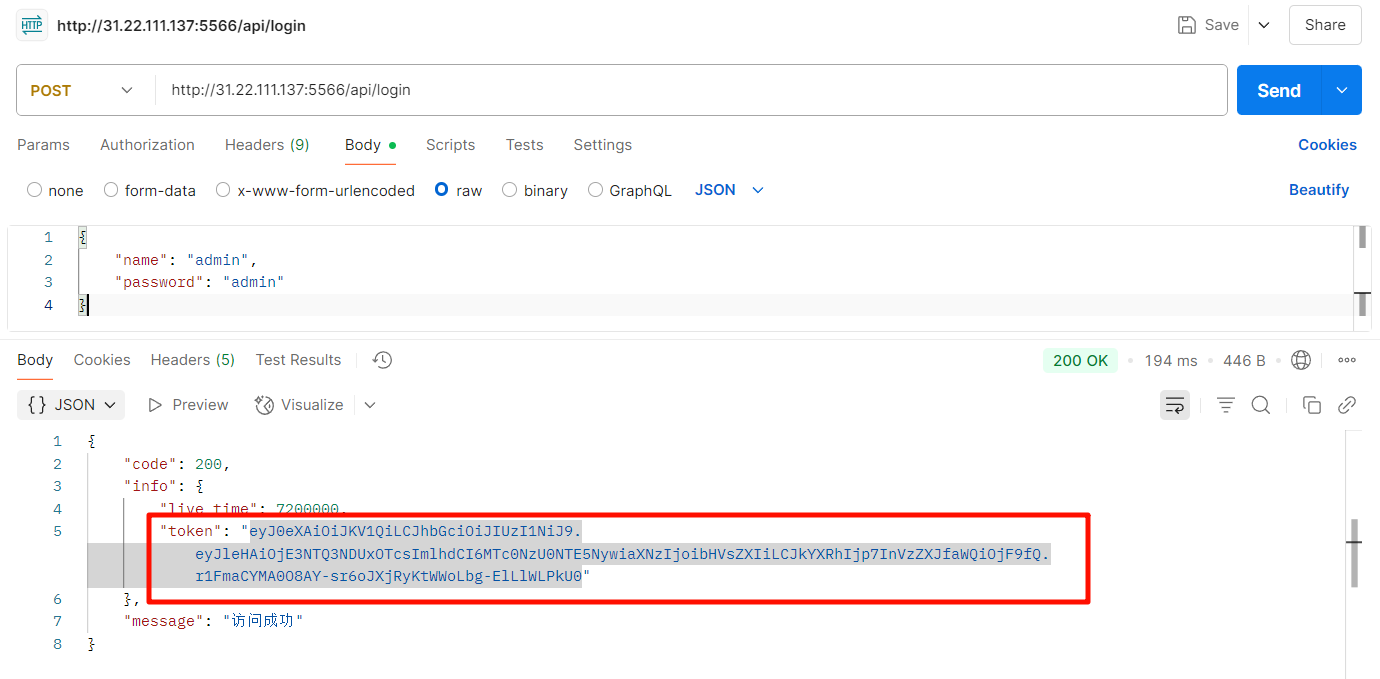Select the form-data radio option
Screen dimensions: 1380x679
pos(111,190)
